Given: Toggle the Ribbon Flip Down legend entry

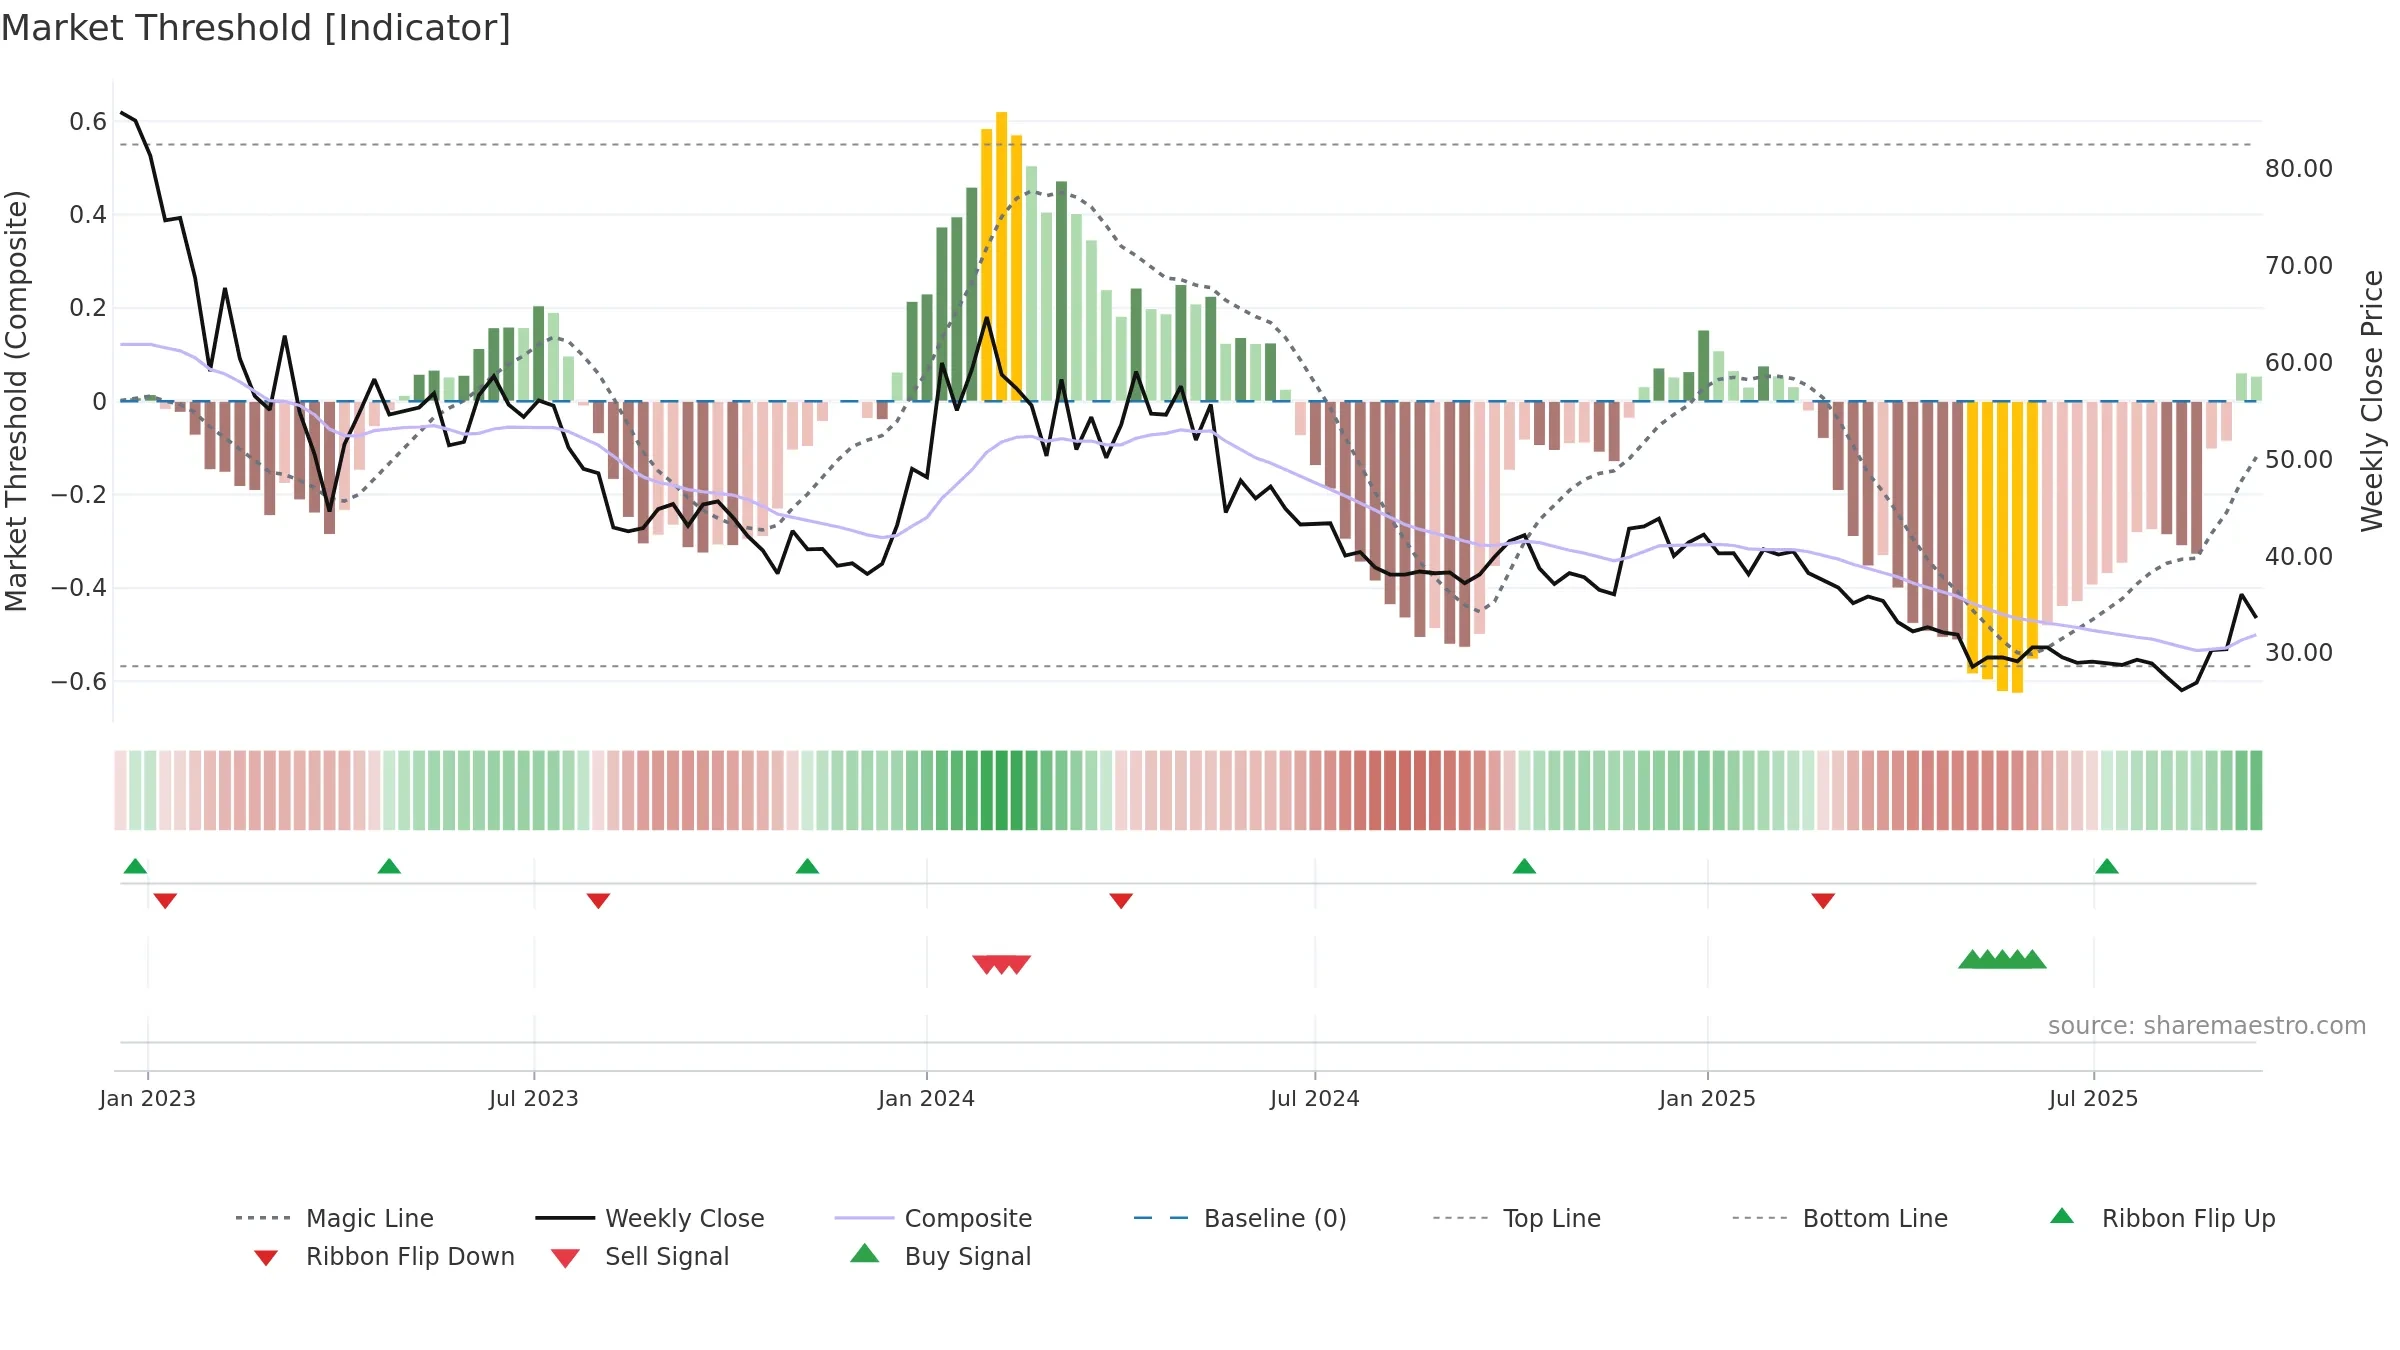Looking at the screenshot, I should [x=383, y=1257].
